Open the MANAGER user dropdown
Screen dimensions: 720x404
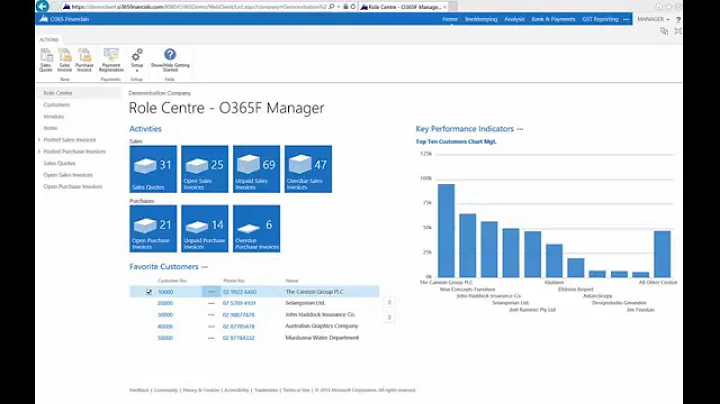[x=653, y=19]
